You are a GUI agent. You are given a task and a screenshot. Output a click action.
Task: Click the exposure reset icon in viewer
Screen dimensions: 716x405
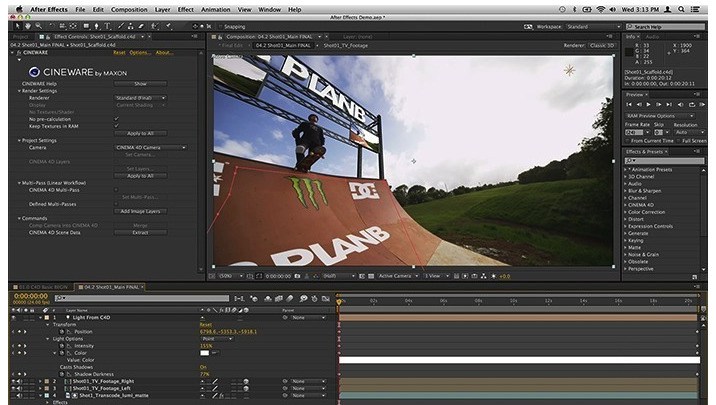494,276
